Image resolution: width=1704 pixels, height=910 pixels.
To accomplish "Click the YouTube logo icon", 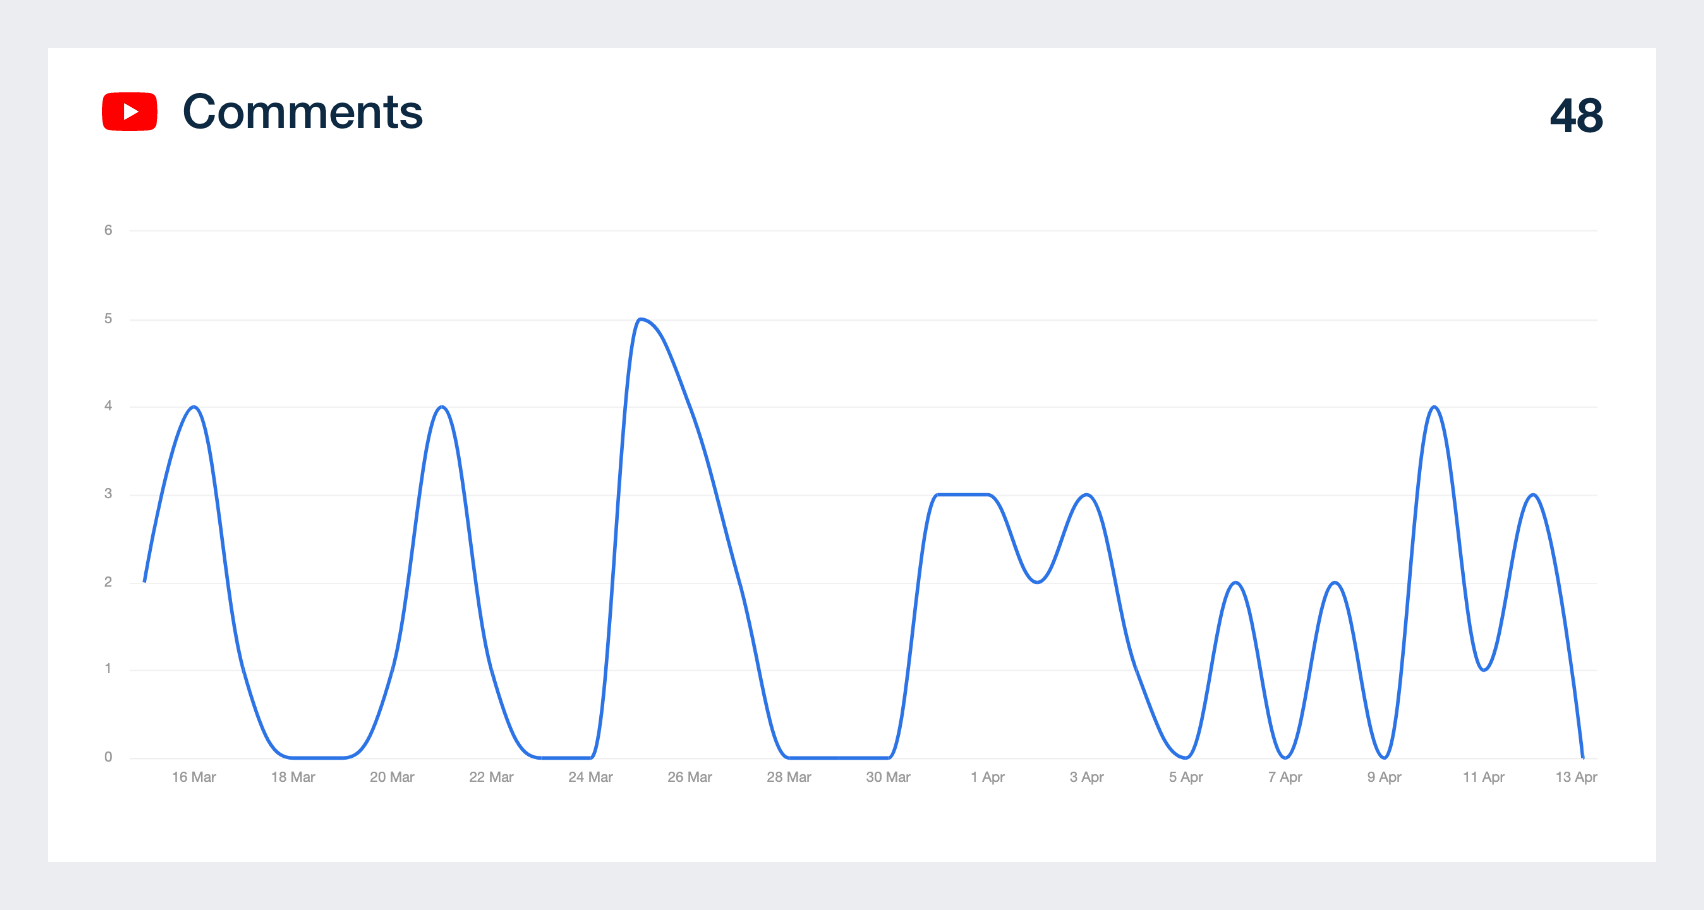I will coord(130,112).
